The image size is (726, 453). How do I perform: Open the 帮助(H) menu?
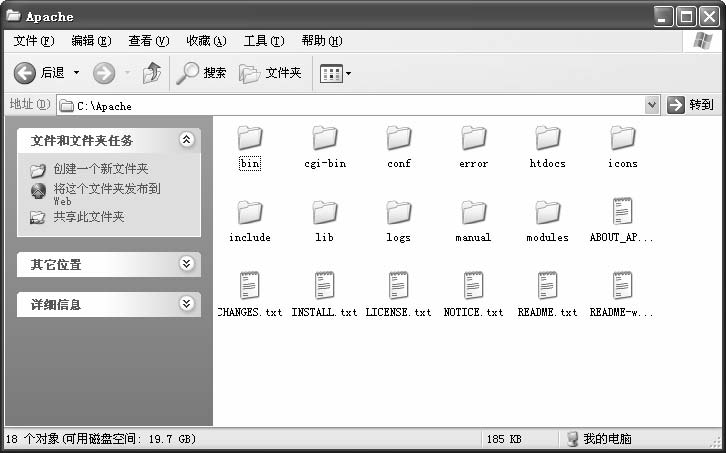point(322,41)
